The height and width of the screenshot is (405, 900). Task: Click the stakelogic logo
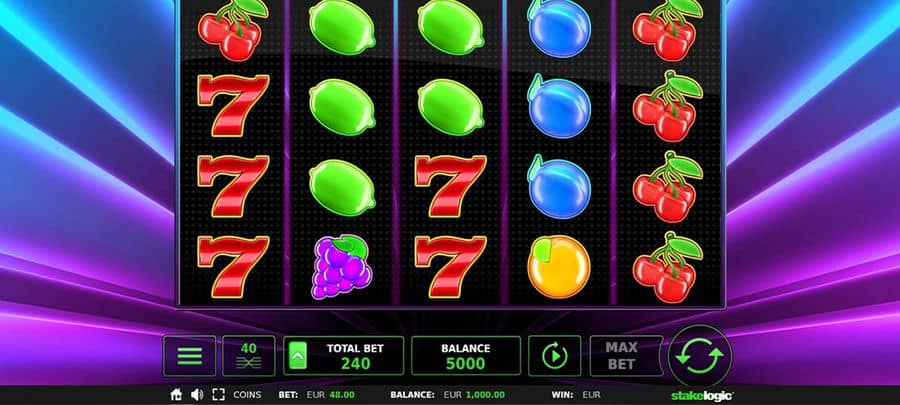[702, 395]
